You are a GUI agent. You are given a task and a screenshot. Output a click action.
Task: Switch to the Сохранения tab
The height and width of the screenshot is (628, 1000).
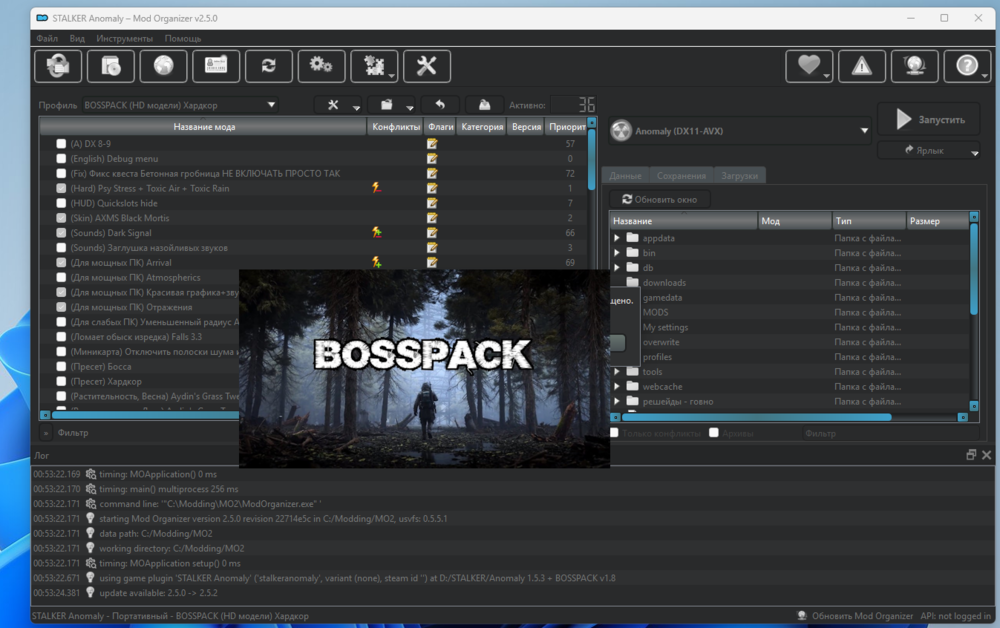click(x=681, y=176)
